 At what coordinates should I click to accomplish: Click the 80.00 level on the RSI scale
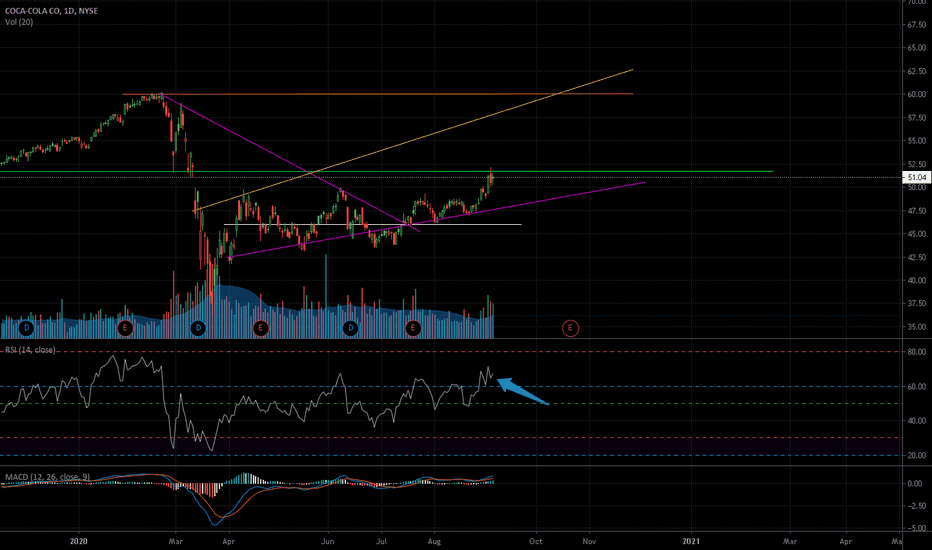click(916, 352)
